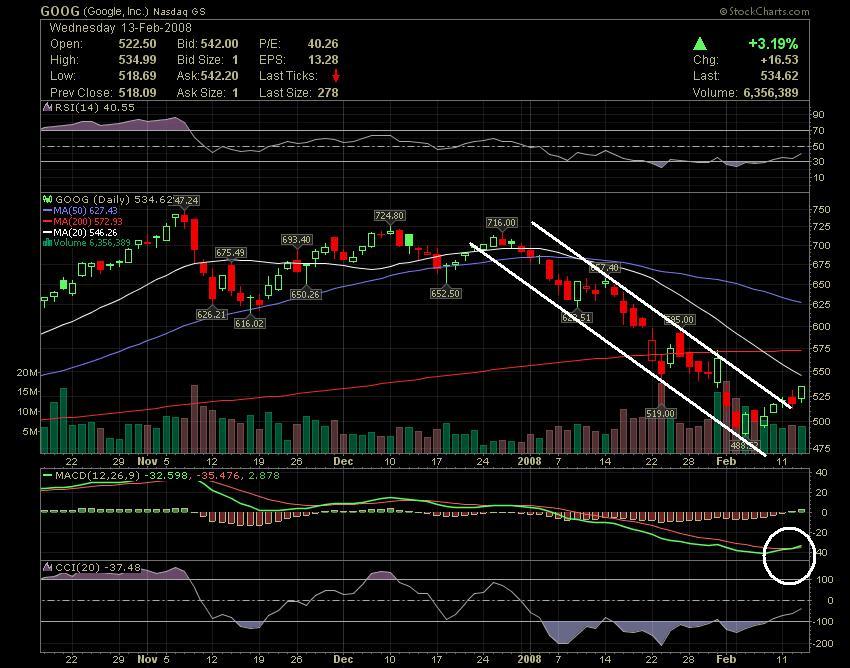Click the 616.02 low price label
Screen dimensions: 850x668
(250, 323)
